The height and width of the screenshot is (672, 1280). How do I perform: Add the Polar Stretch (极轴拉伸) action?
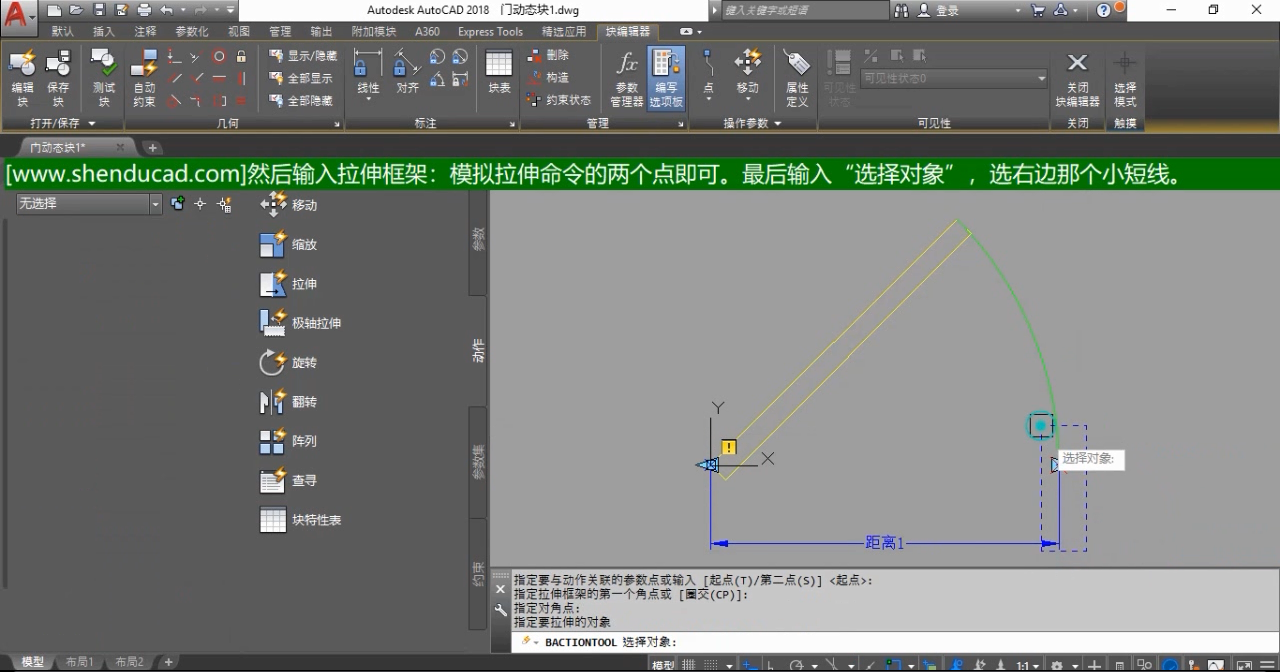pos(301,323)
